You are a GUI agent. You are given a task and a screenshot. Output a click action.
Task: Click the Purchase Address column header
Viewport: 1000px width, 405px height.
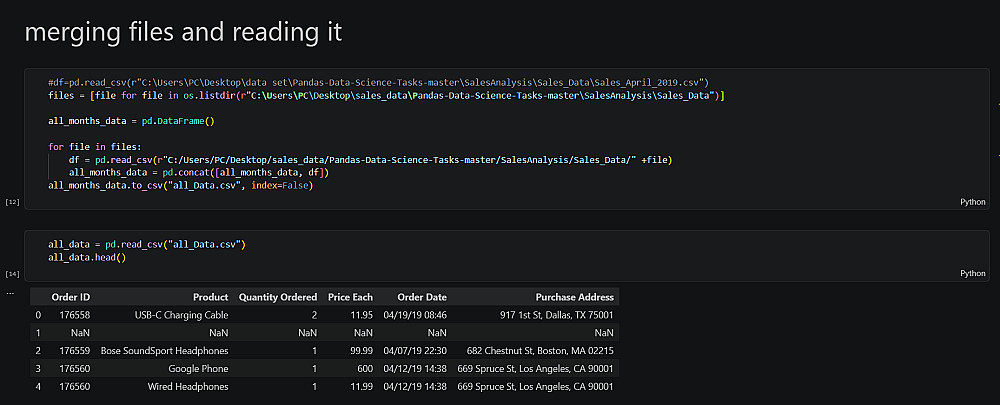(x=574, y=297)
